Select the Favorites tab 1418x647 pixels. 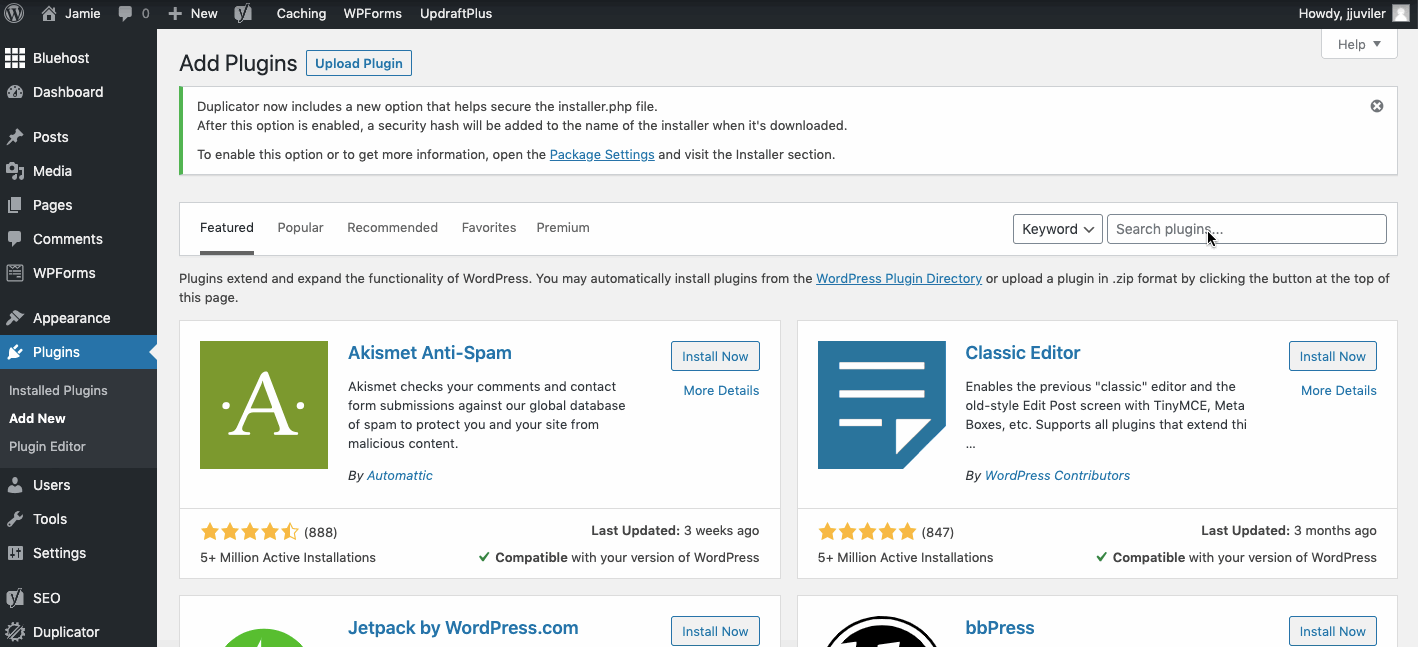(488, 227)
